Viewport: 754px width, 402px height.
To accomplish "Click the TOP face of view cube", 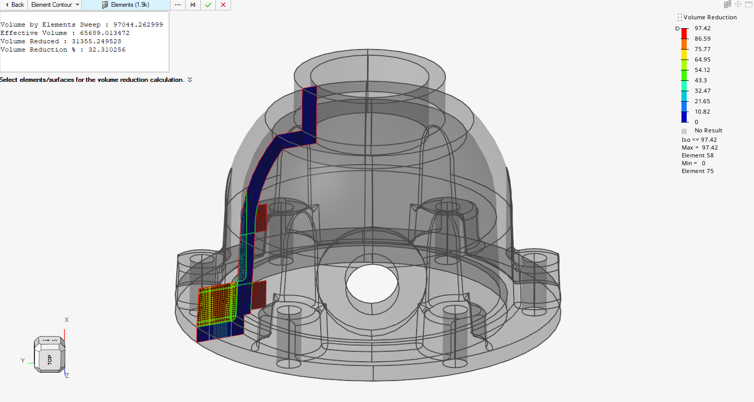I will pos(49,357).
